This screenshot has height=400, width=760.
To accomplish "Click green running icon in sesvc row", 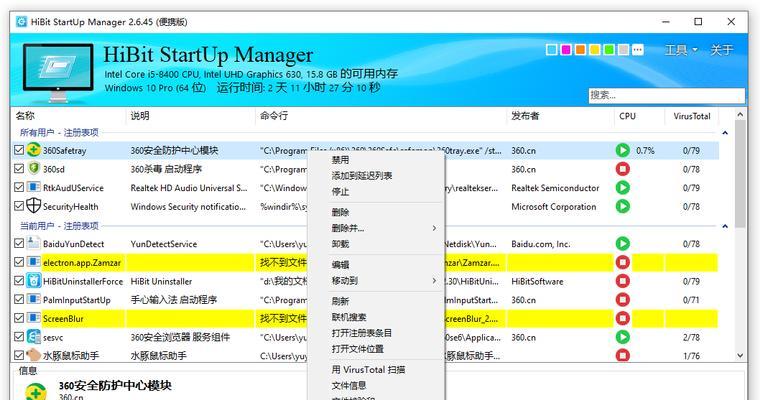I will 623,337.
